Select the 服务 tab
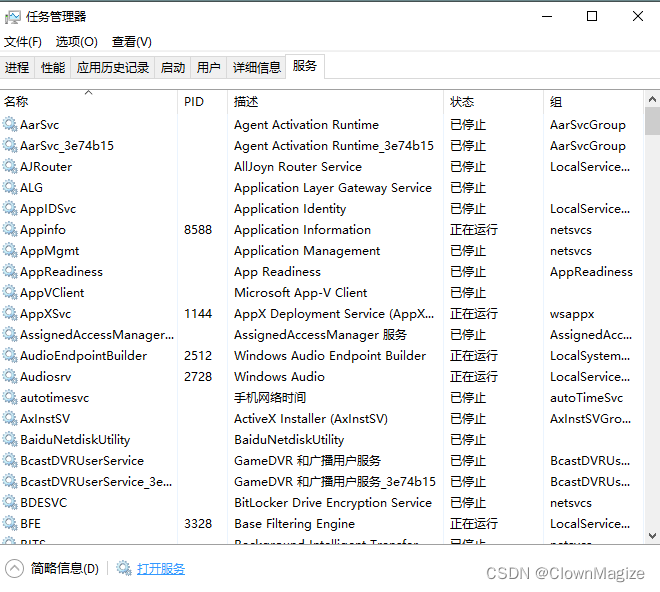Screen dimensions: 660x592 click(x=305, y=66)
